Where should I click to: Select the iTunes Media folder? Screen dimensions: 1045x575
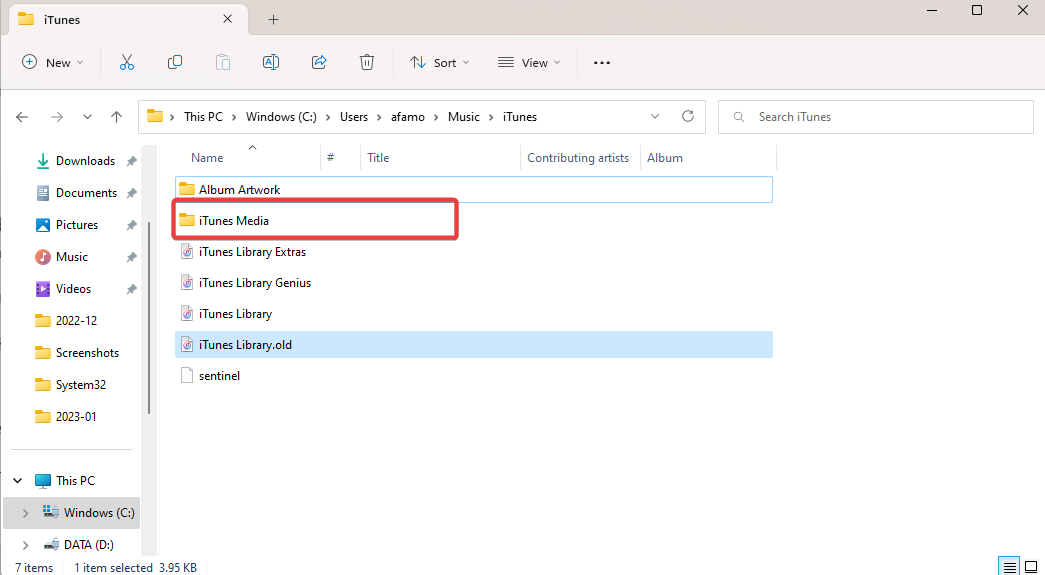pos(473,221)
